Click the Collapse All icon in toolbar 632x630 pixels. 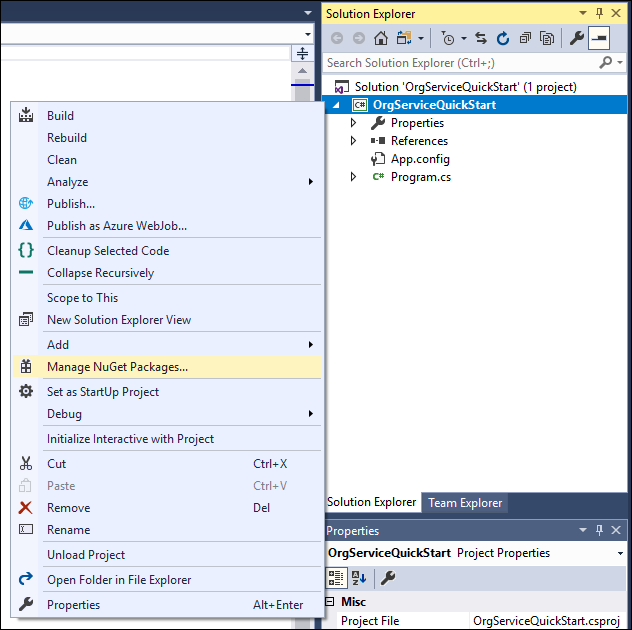(x=525, y=38)
